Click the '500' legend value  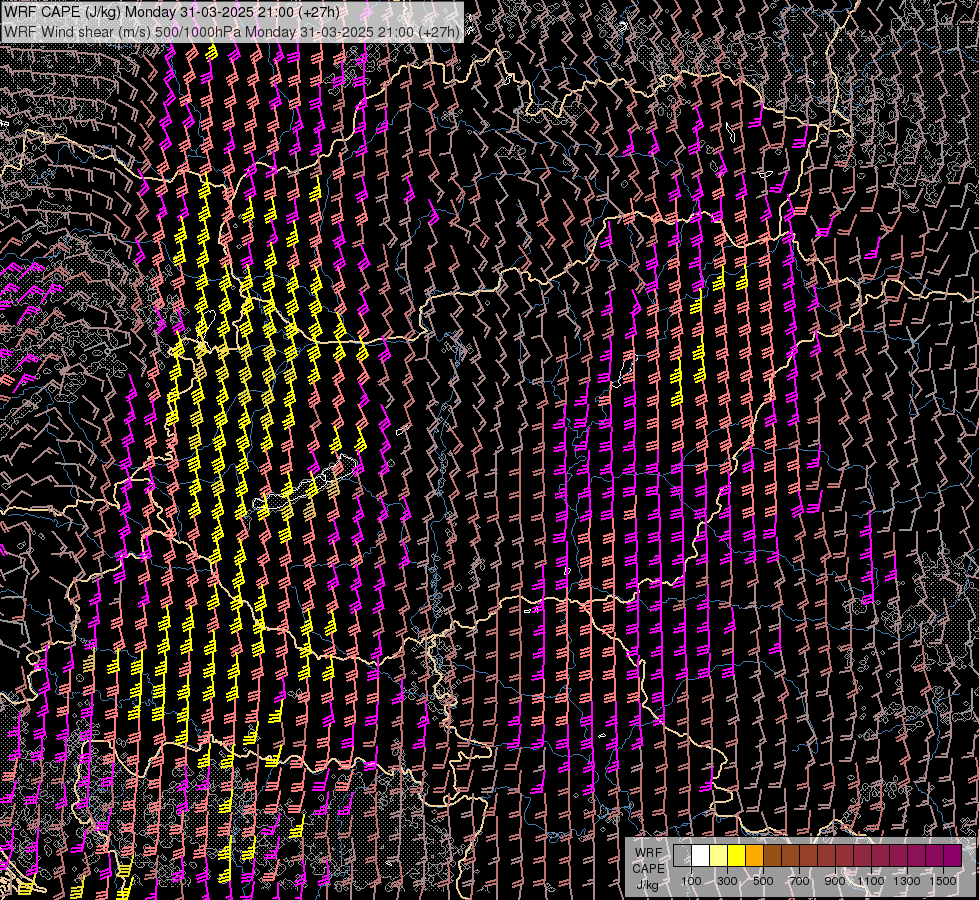pyautogui.click(x=763, y=881)
